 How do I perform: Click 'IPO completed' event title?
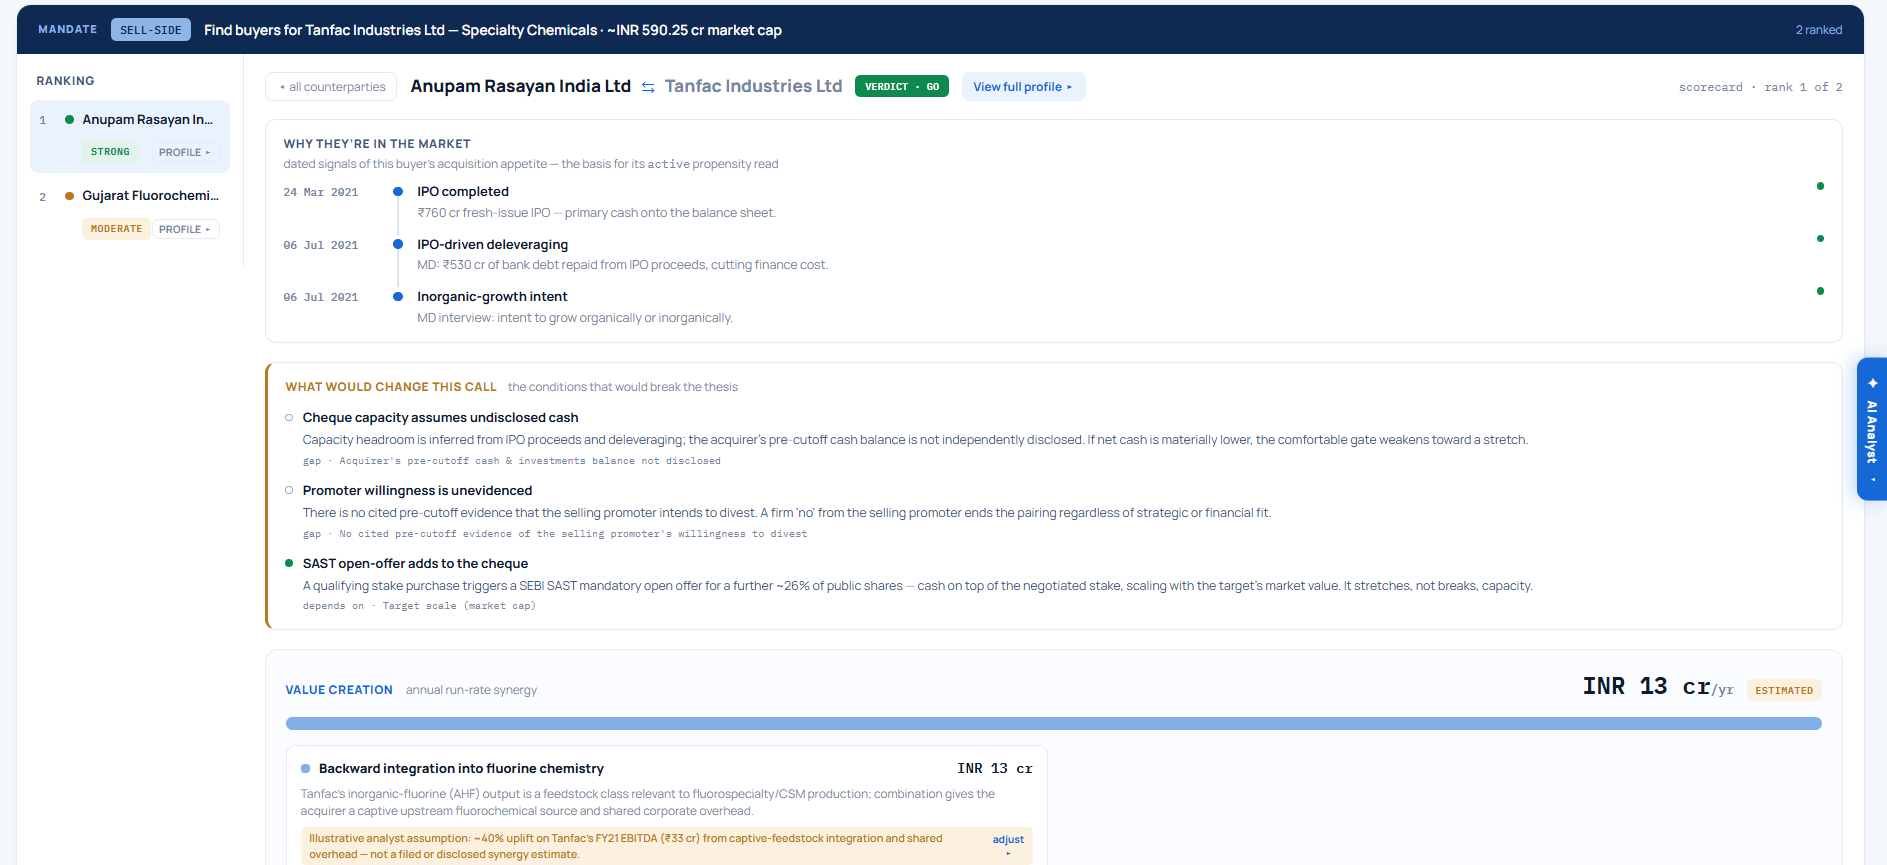463,191
